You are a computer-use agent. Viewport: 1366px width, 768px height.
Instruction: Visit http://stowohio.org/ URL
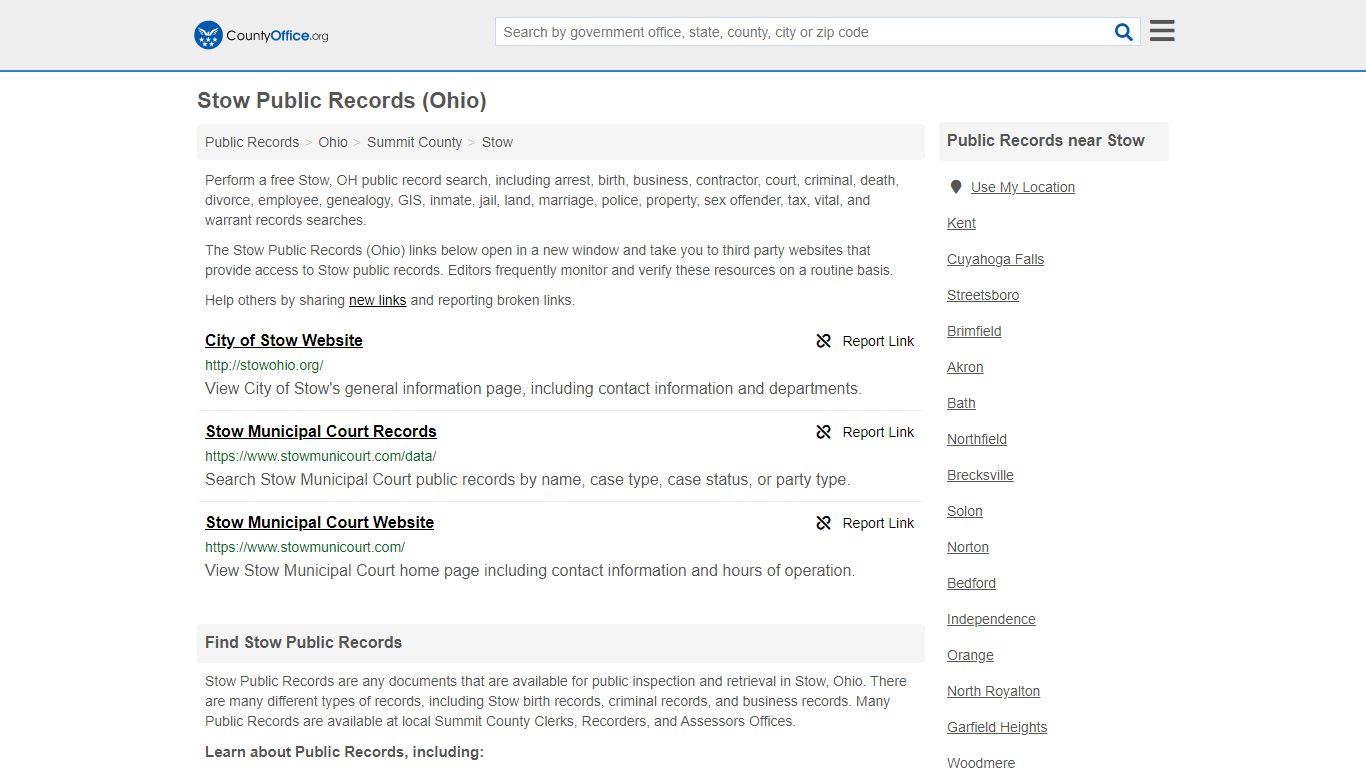pos(264,365)
